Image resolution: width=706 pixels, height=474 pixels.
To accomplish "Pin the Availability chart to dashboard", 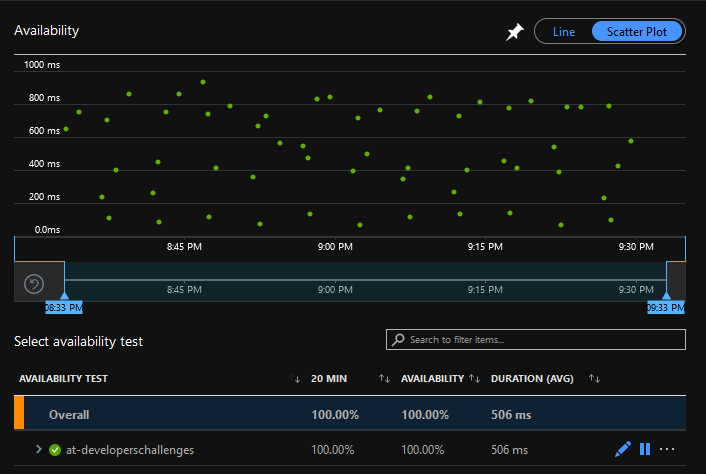I will [515, 32].
